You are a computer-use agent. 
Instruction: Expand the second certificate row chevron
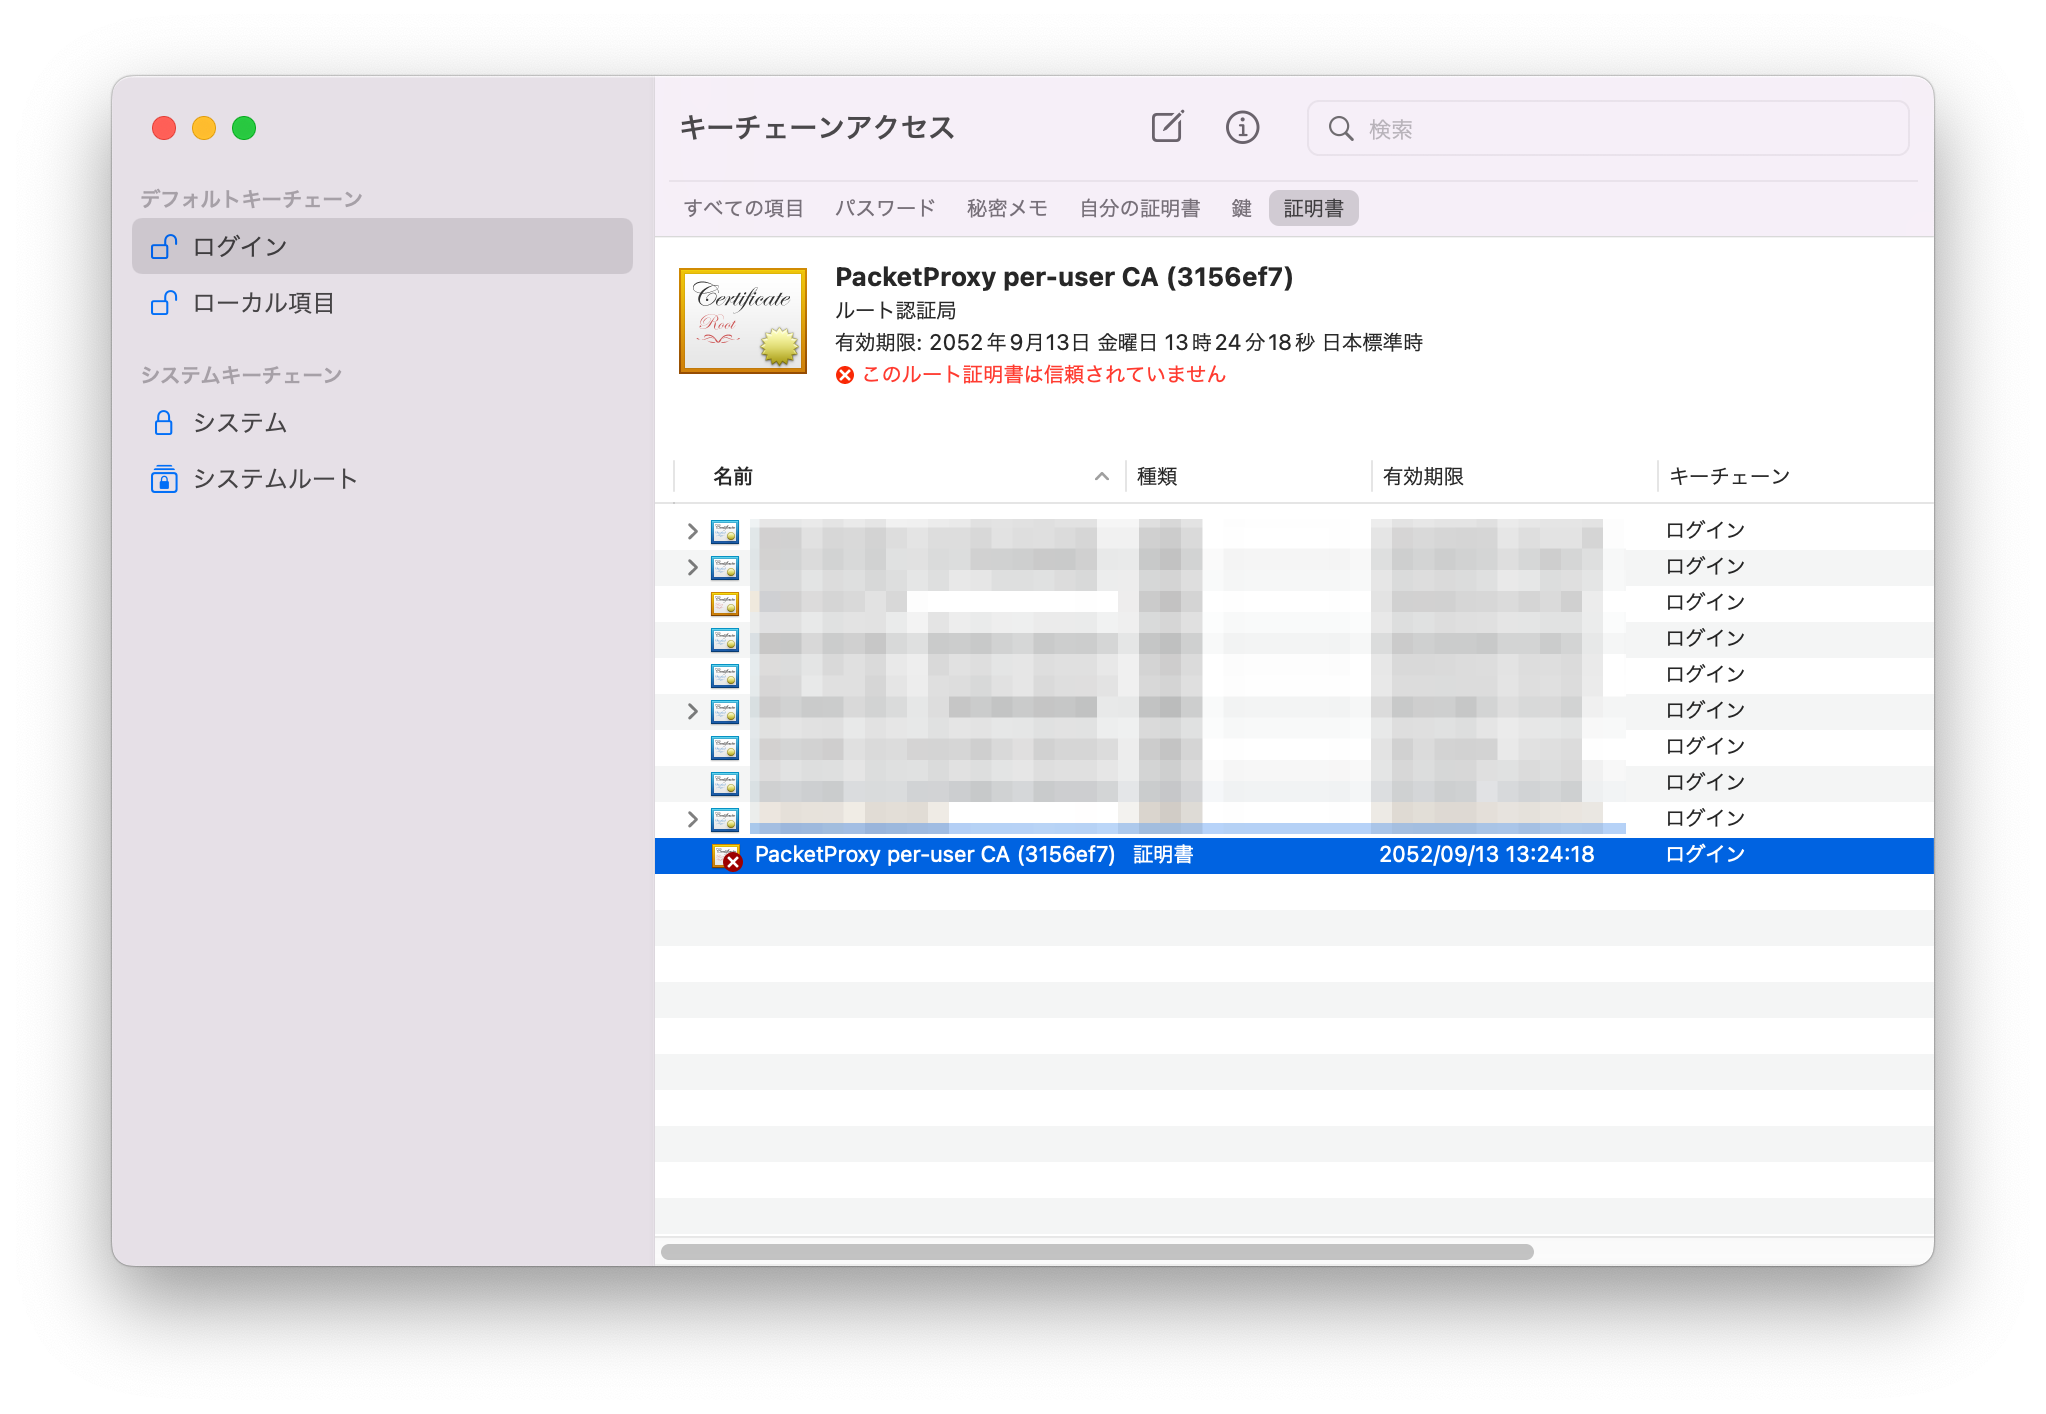[x=692, y=567]
